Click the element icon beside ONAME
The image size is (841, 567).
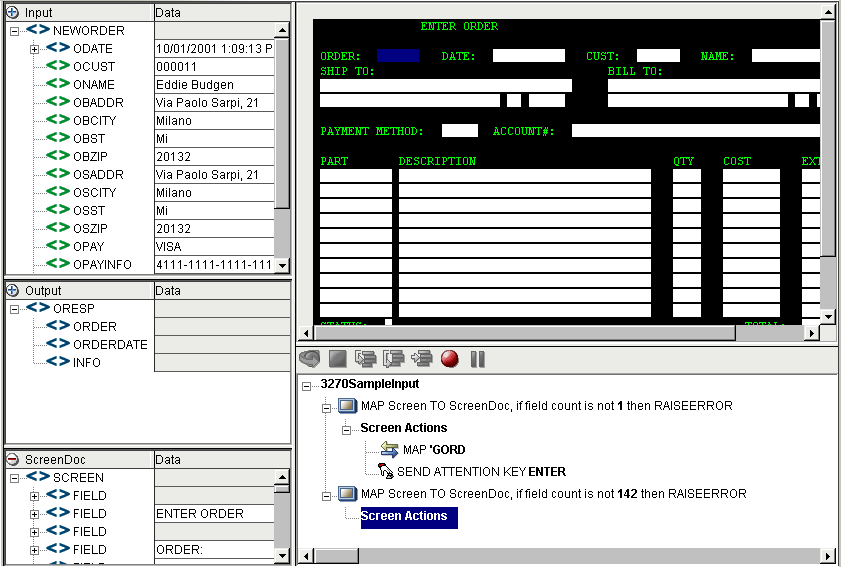(58, 84)
